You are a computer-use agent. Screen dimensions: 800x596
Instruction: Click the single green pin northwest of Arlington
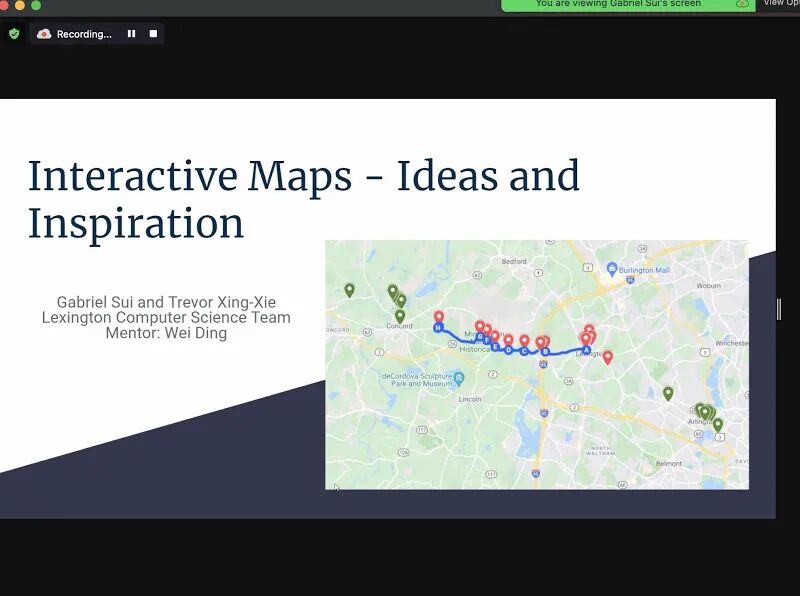click(668, 393)
